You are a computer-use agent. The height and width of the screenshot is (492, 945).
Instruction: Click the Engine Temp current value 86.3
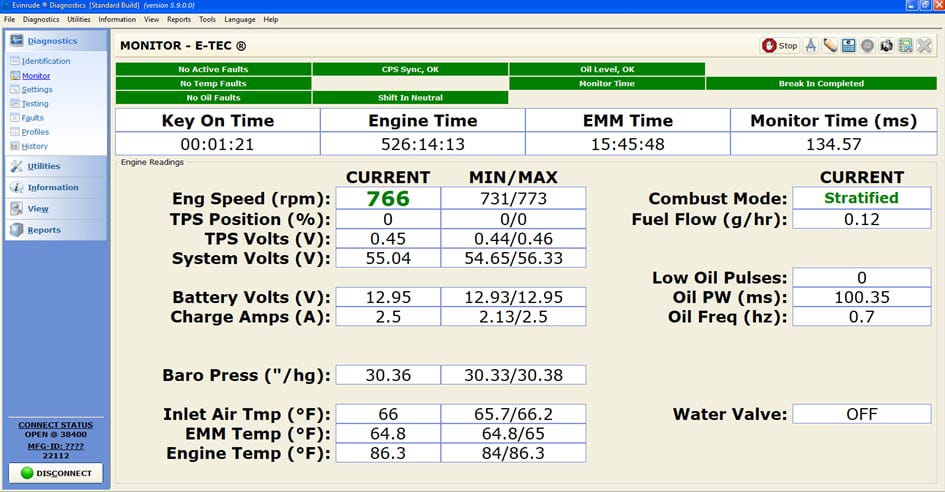(x=388, y=453)
